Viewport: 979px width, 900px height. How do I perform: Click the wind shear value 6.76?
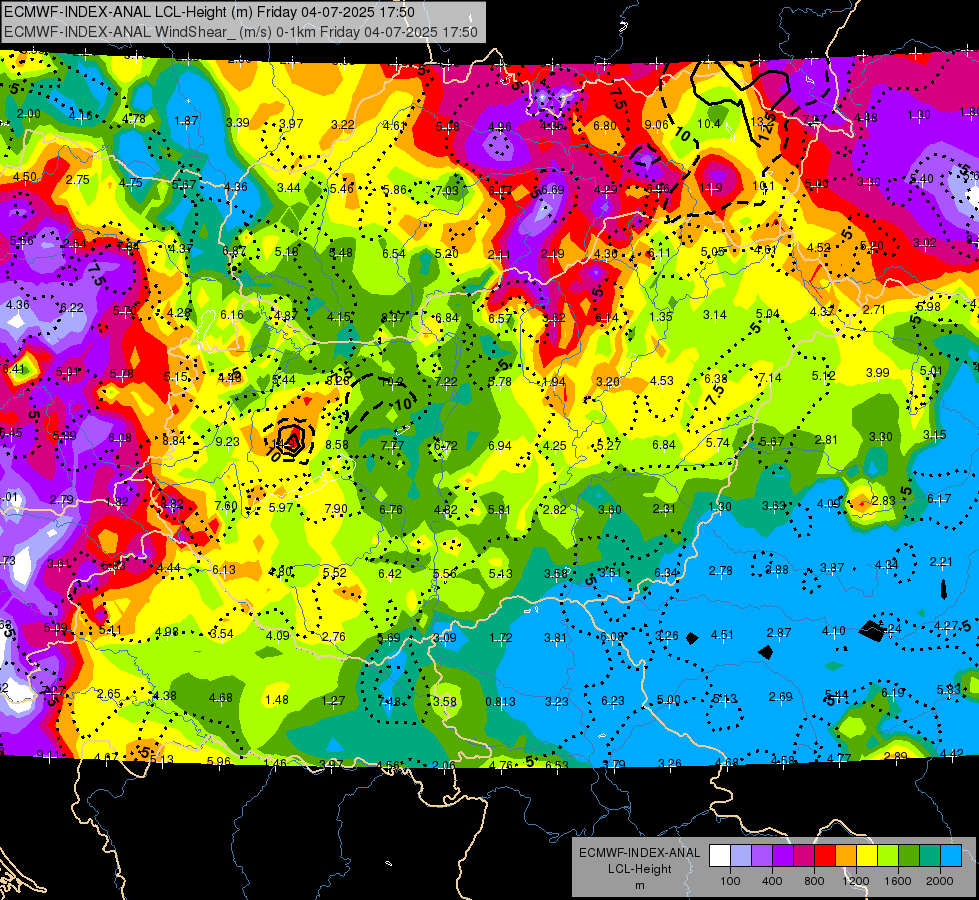tap(391, 509)
